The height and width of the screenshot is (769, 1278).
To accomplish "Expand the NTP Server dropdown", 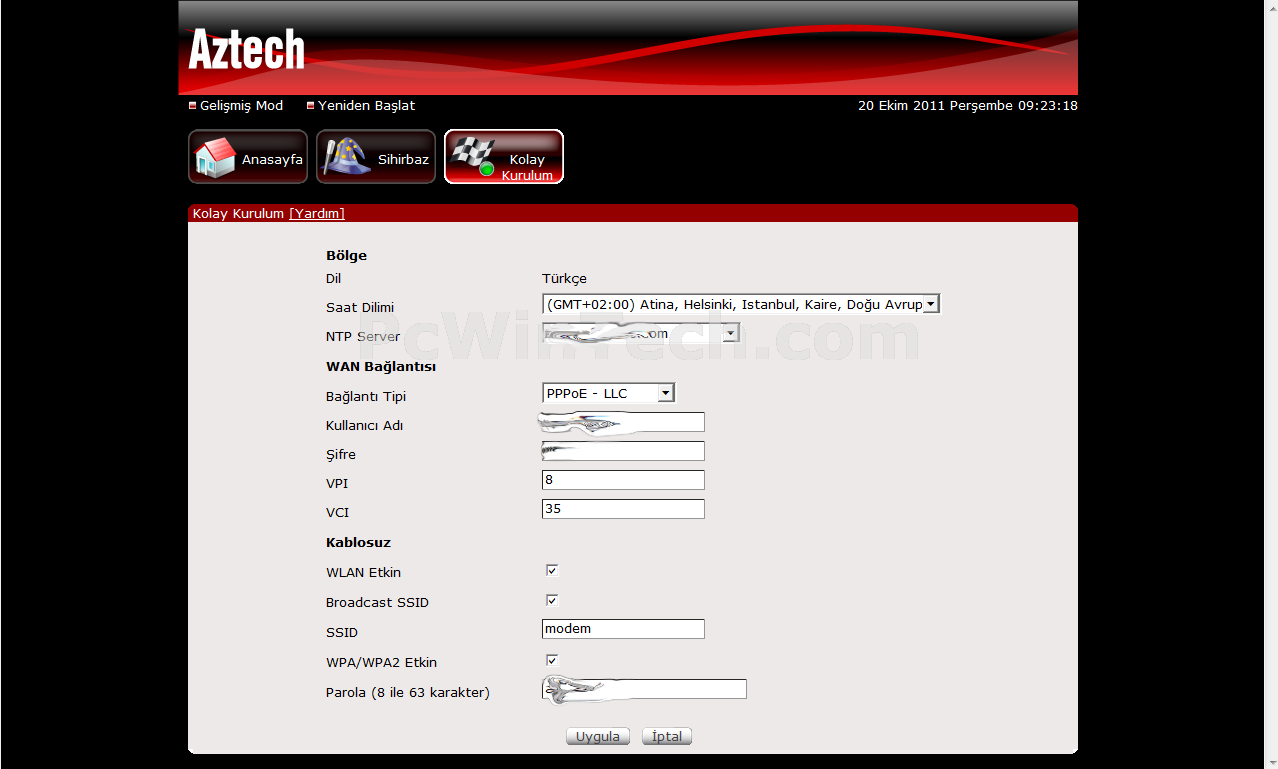I will 730,334.
